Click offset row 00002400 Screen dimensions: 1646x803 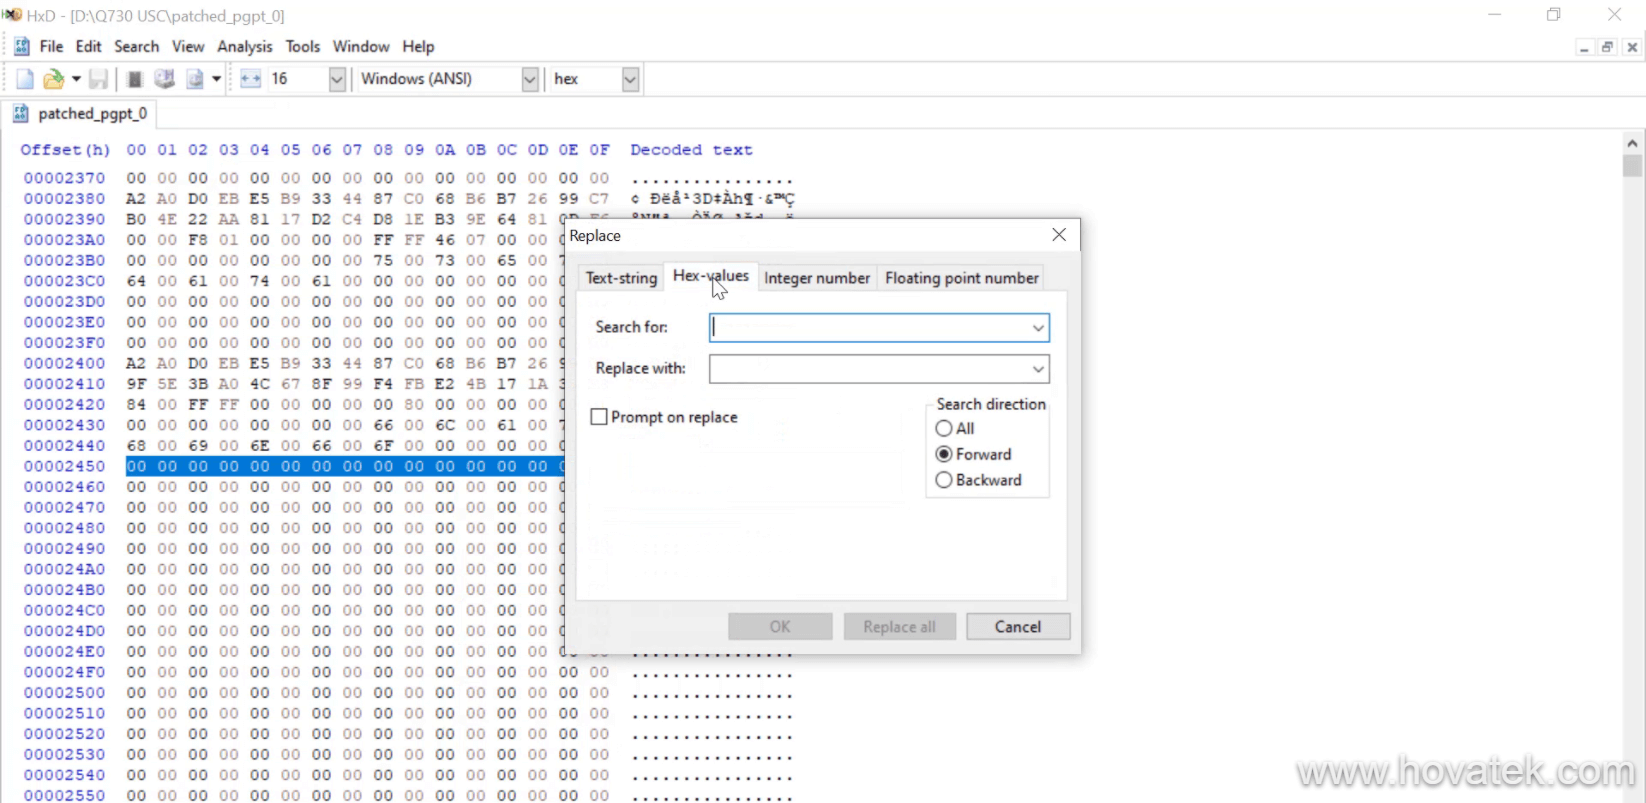click(x=65, y=363)
